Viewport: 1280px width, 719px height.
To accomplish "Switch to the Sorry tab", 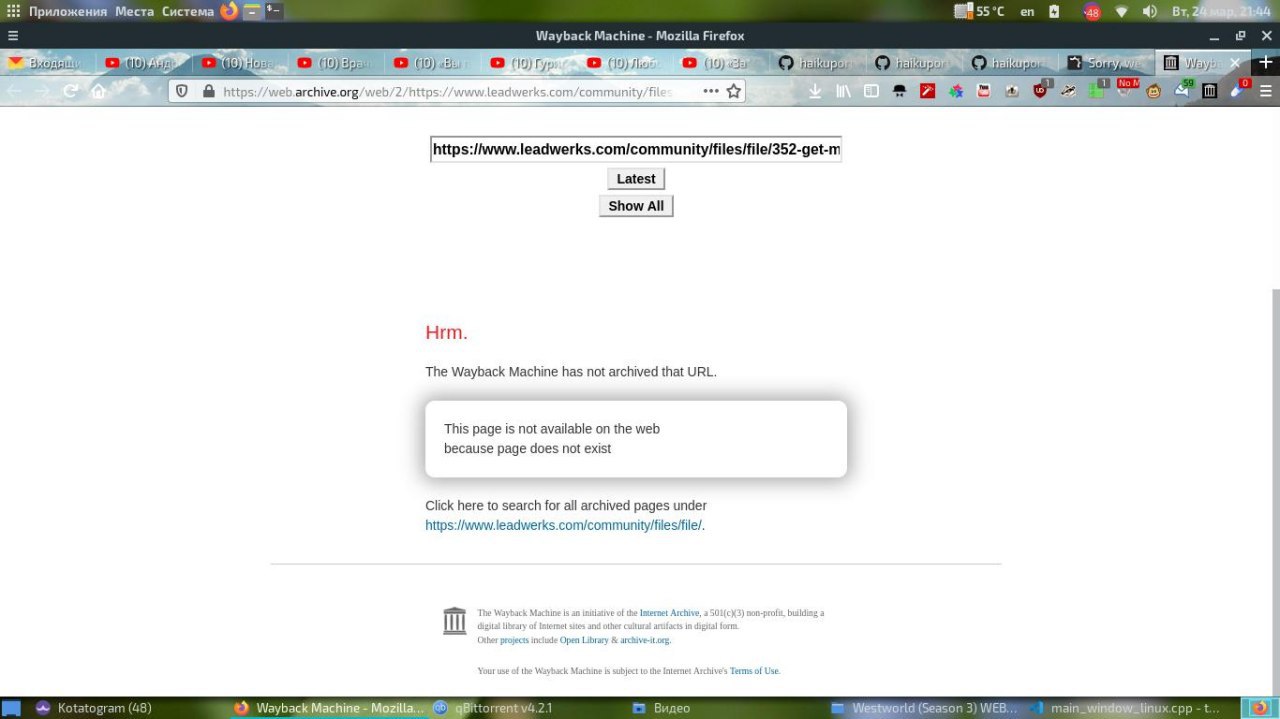I will pyautogui.click(x=1107, y=62).
